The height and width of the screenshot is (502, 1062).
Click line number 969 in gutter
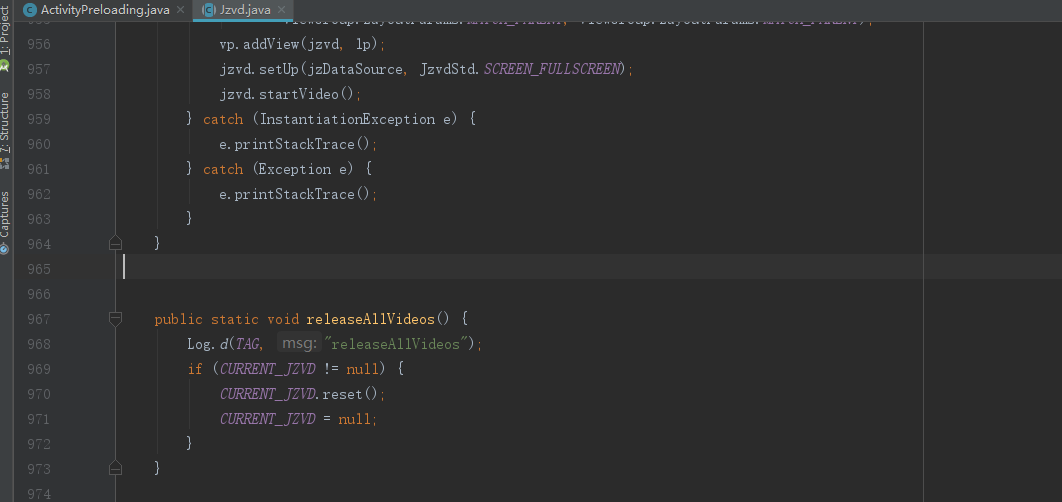pyautogui.click(x=39, y=369)
